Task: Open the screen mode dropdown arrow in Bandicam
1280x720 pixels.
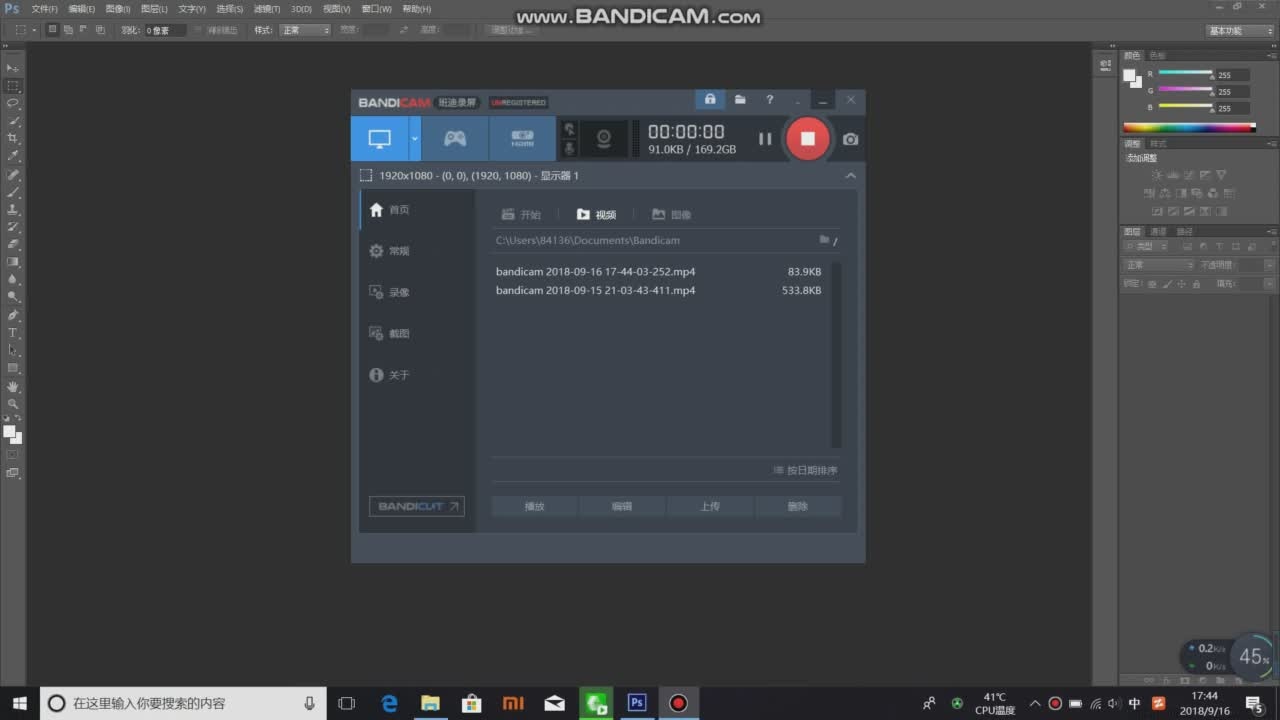Action: [414, 139]
